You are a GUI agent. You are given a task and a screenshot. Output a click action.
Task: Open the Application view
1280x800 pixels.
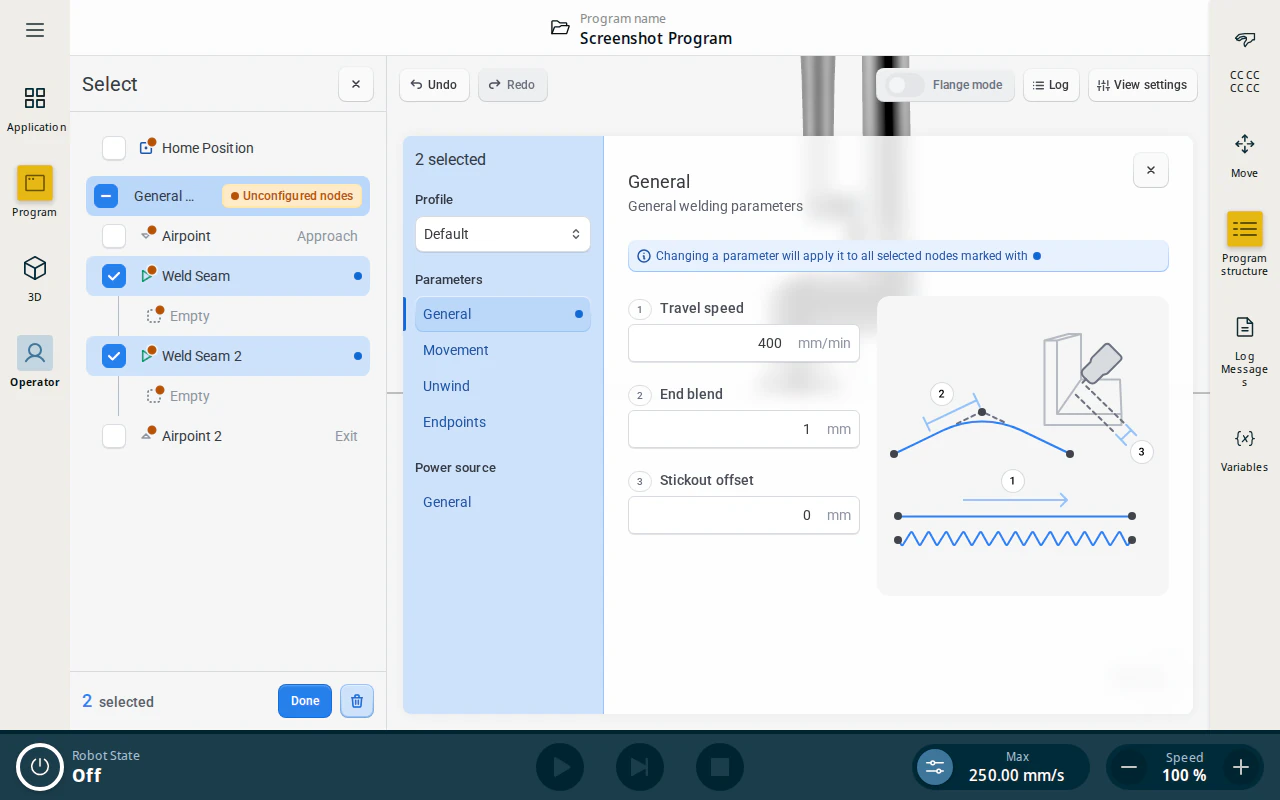click(x=35, y=109)
